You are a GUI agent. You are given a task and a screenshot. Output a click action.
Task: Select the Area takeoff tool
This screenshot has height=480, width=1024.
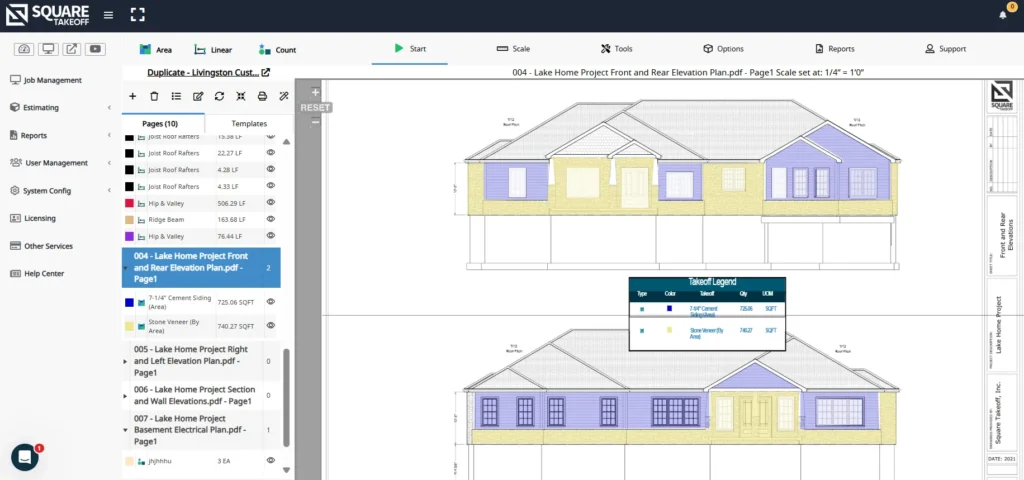tap(155, 50)
